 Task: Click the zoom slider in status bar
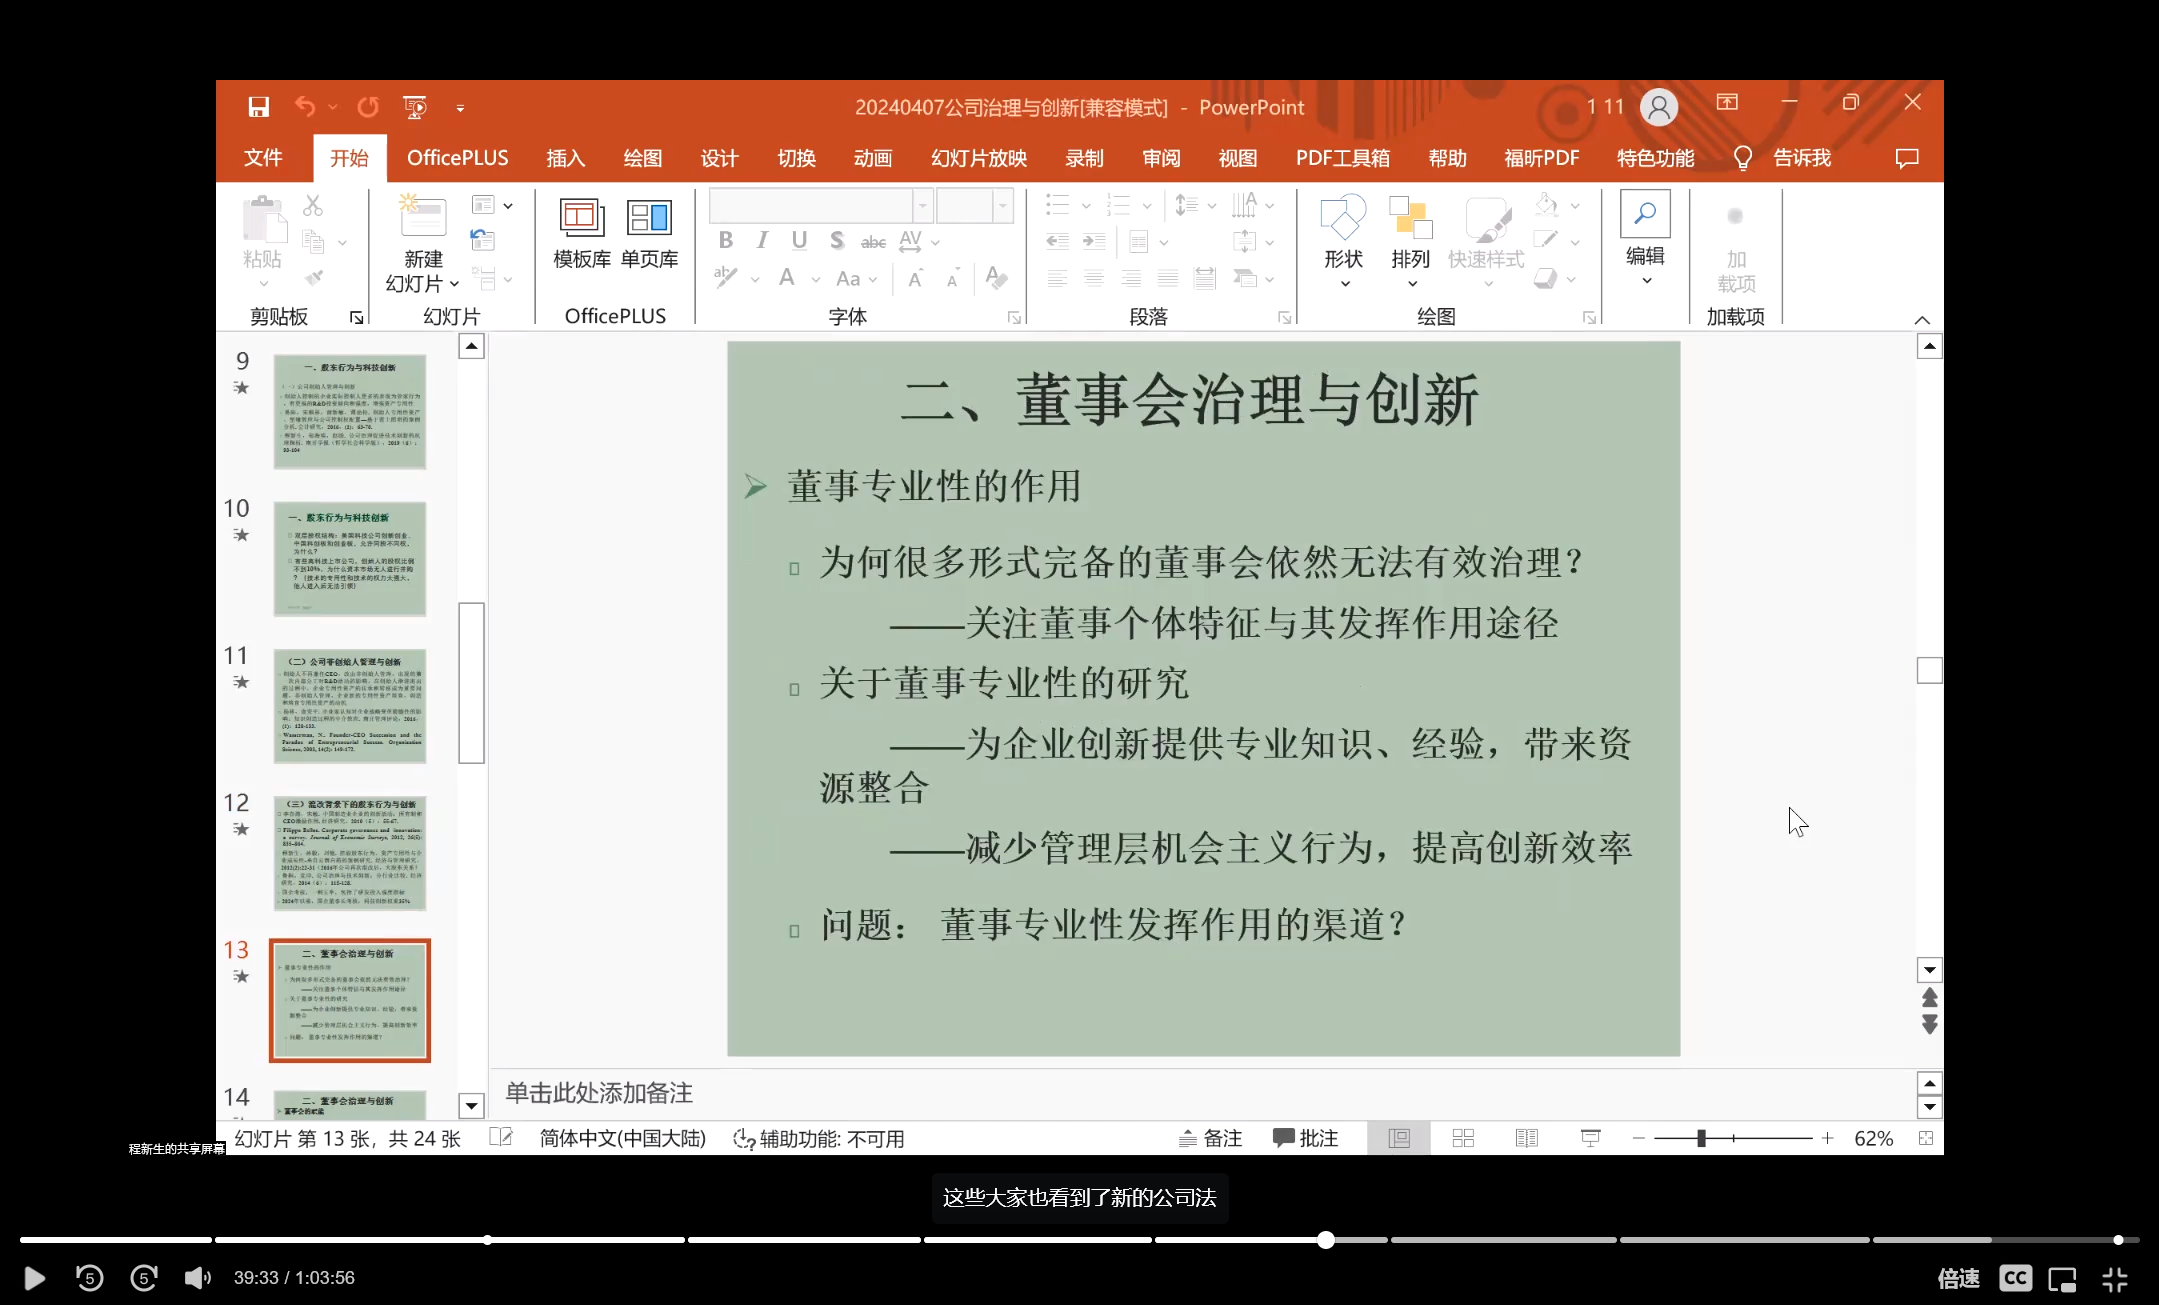(x=1701, y=1138)
